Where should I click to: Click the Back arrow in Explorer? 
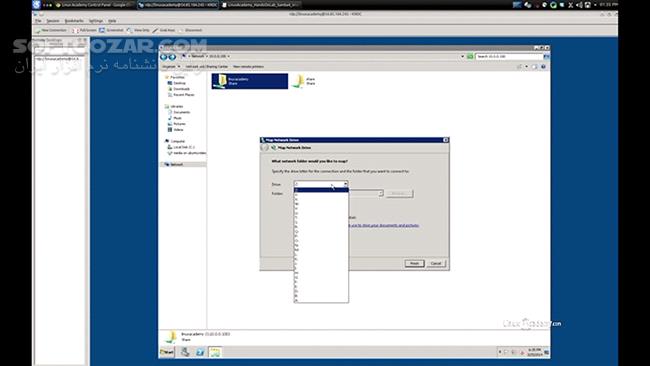[163, 57]
